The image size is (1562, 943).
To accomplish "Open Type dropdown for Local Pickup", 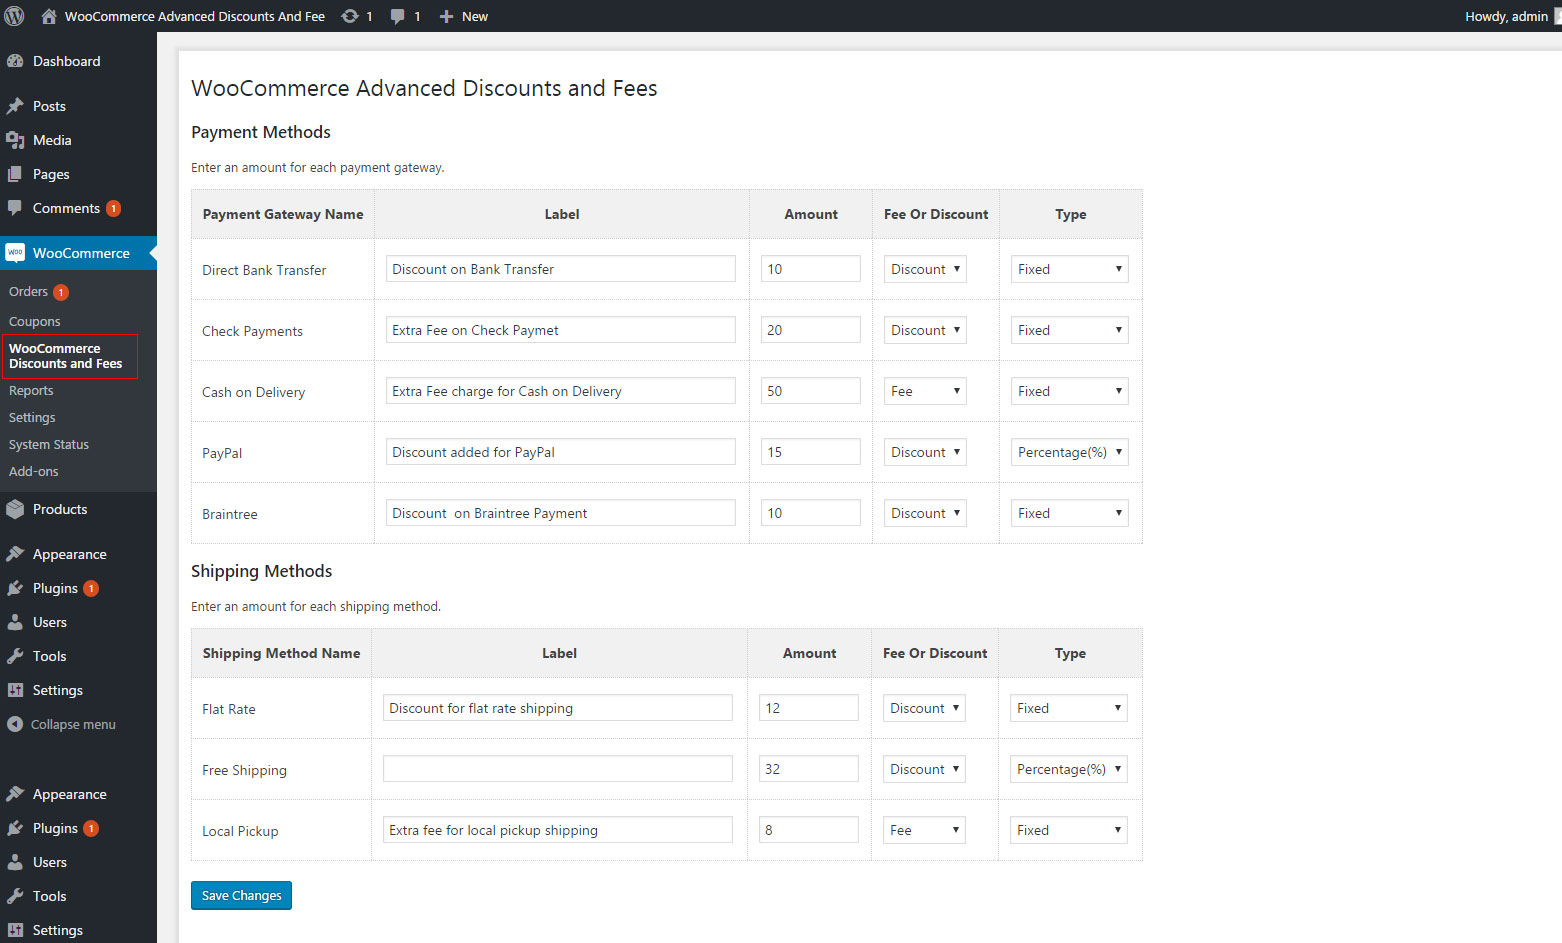I will point(1068,830).
